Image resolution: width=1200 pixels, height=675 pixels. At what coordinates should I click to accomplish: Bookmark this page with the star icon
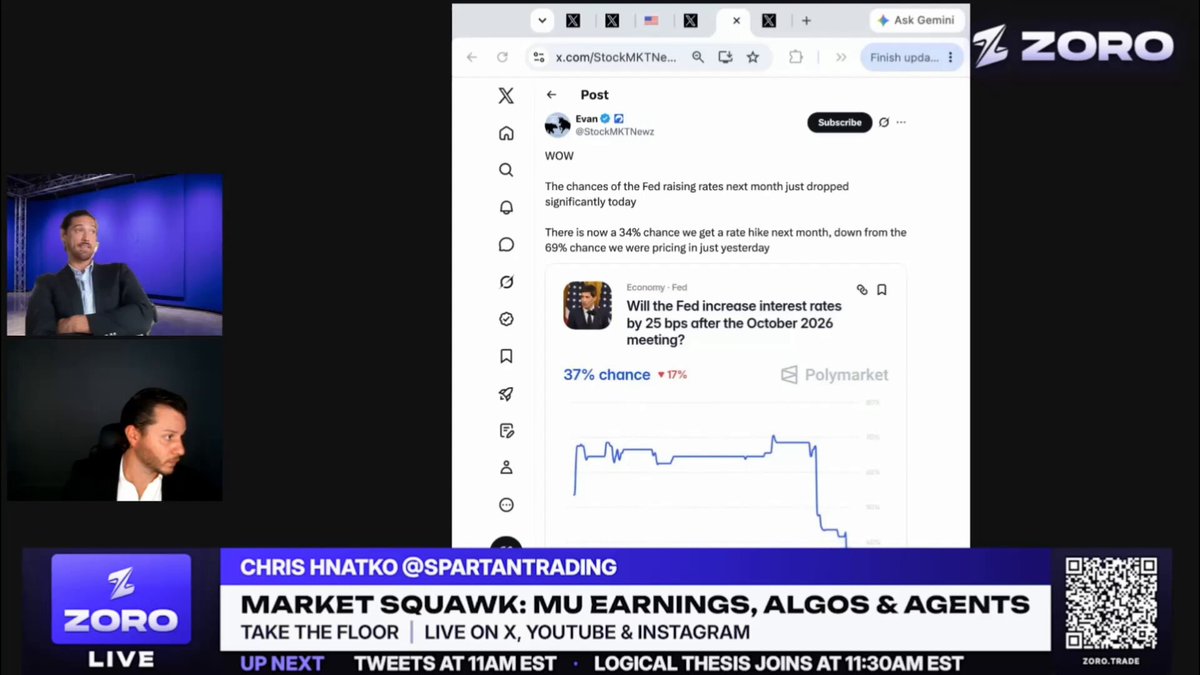coord(753,57)
